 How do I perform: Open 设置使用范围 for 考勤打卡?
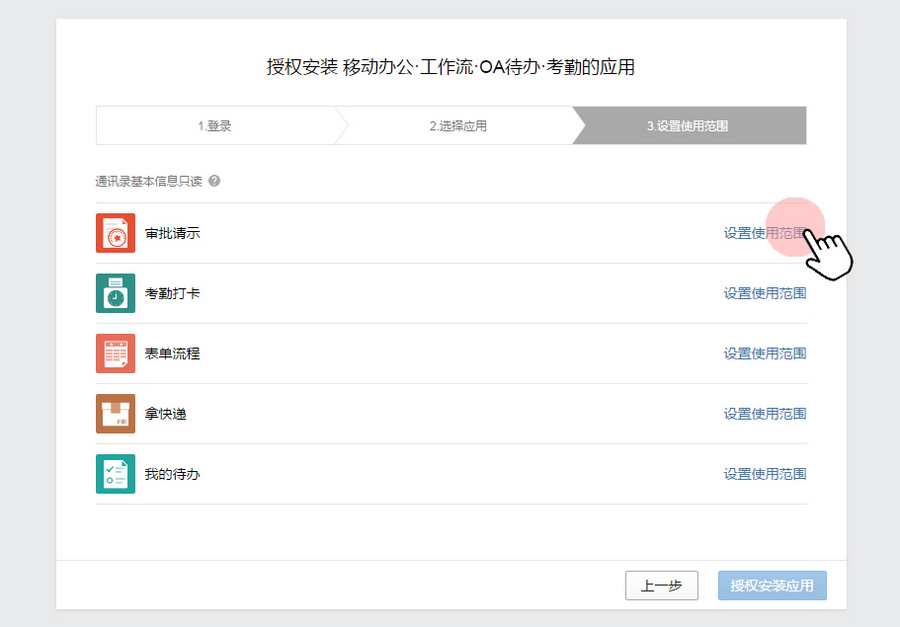point(764,293)
